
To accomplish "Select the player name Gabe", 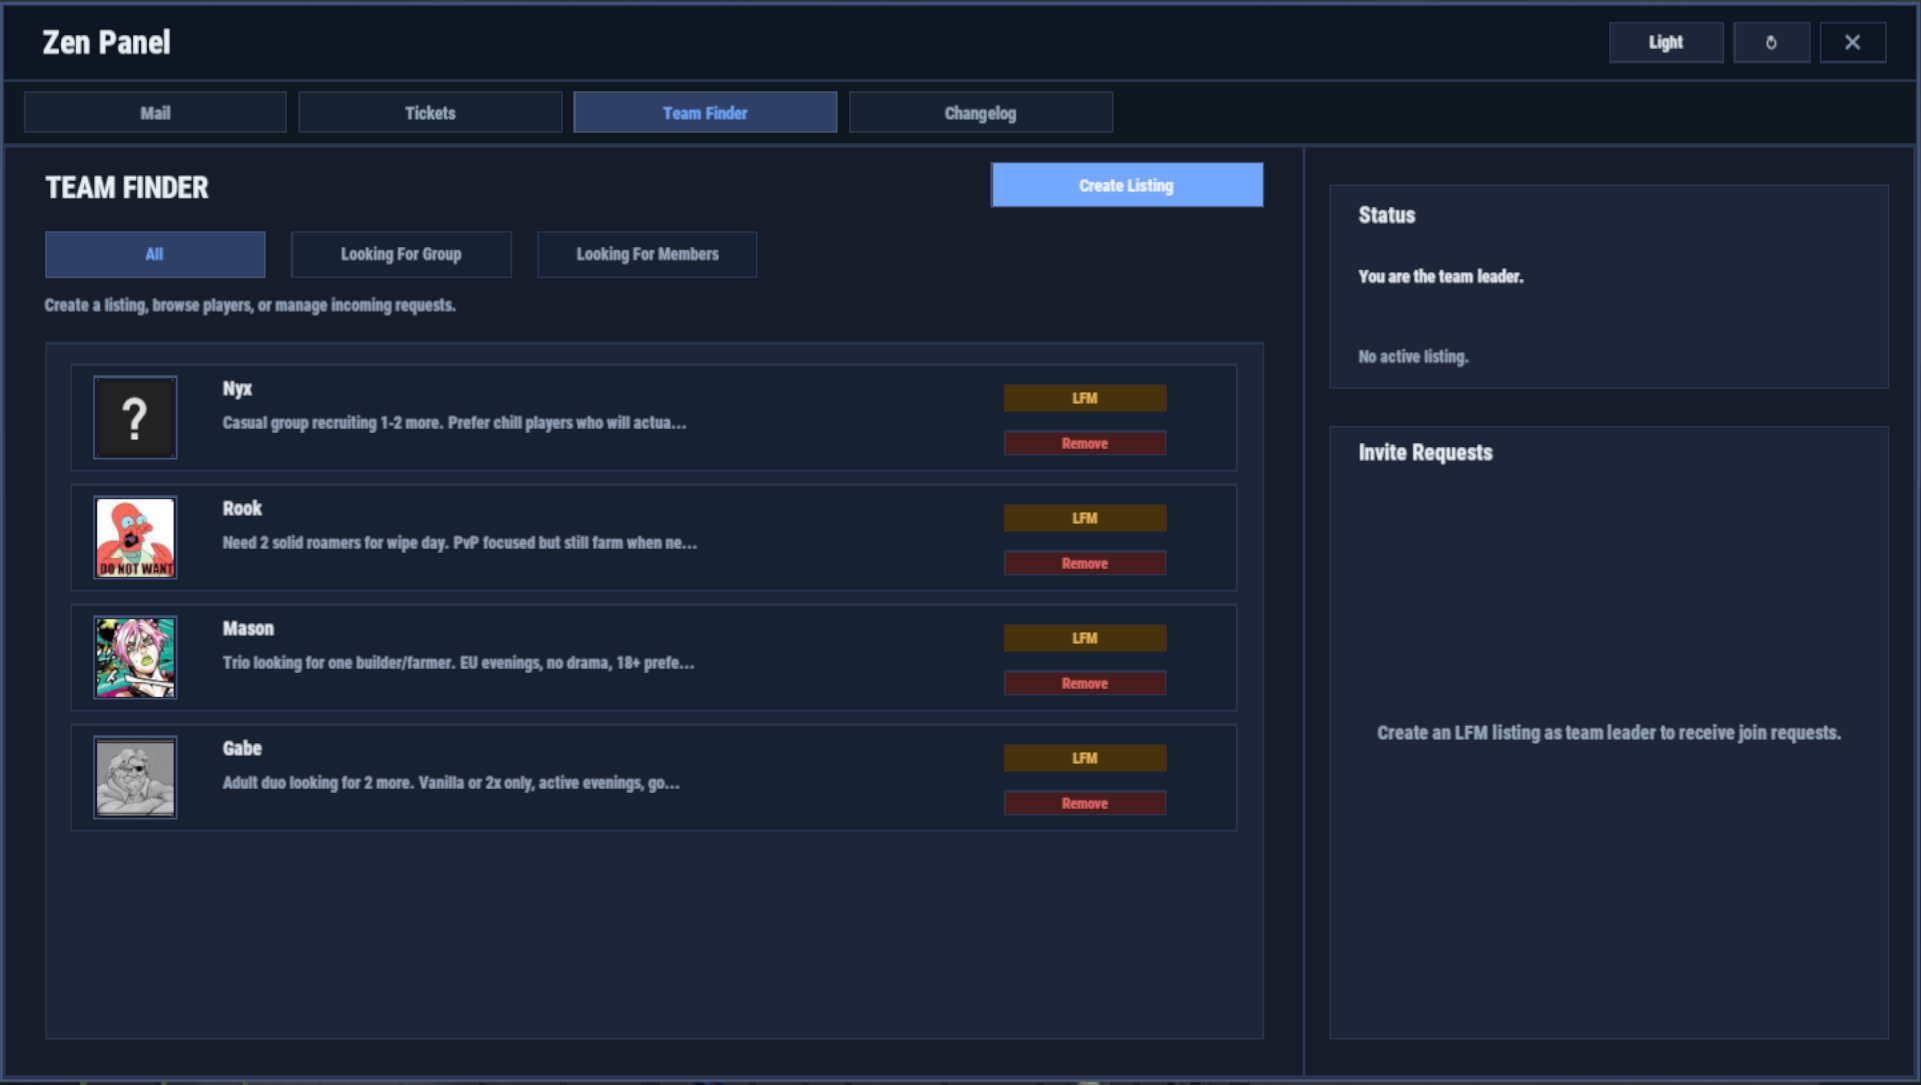I will [x=242, y=748].
